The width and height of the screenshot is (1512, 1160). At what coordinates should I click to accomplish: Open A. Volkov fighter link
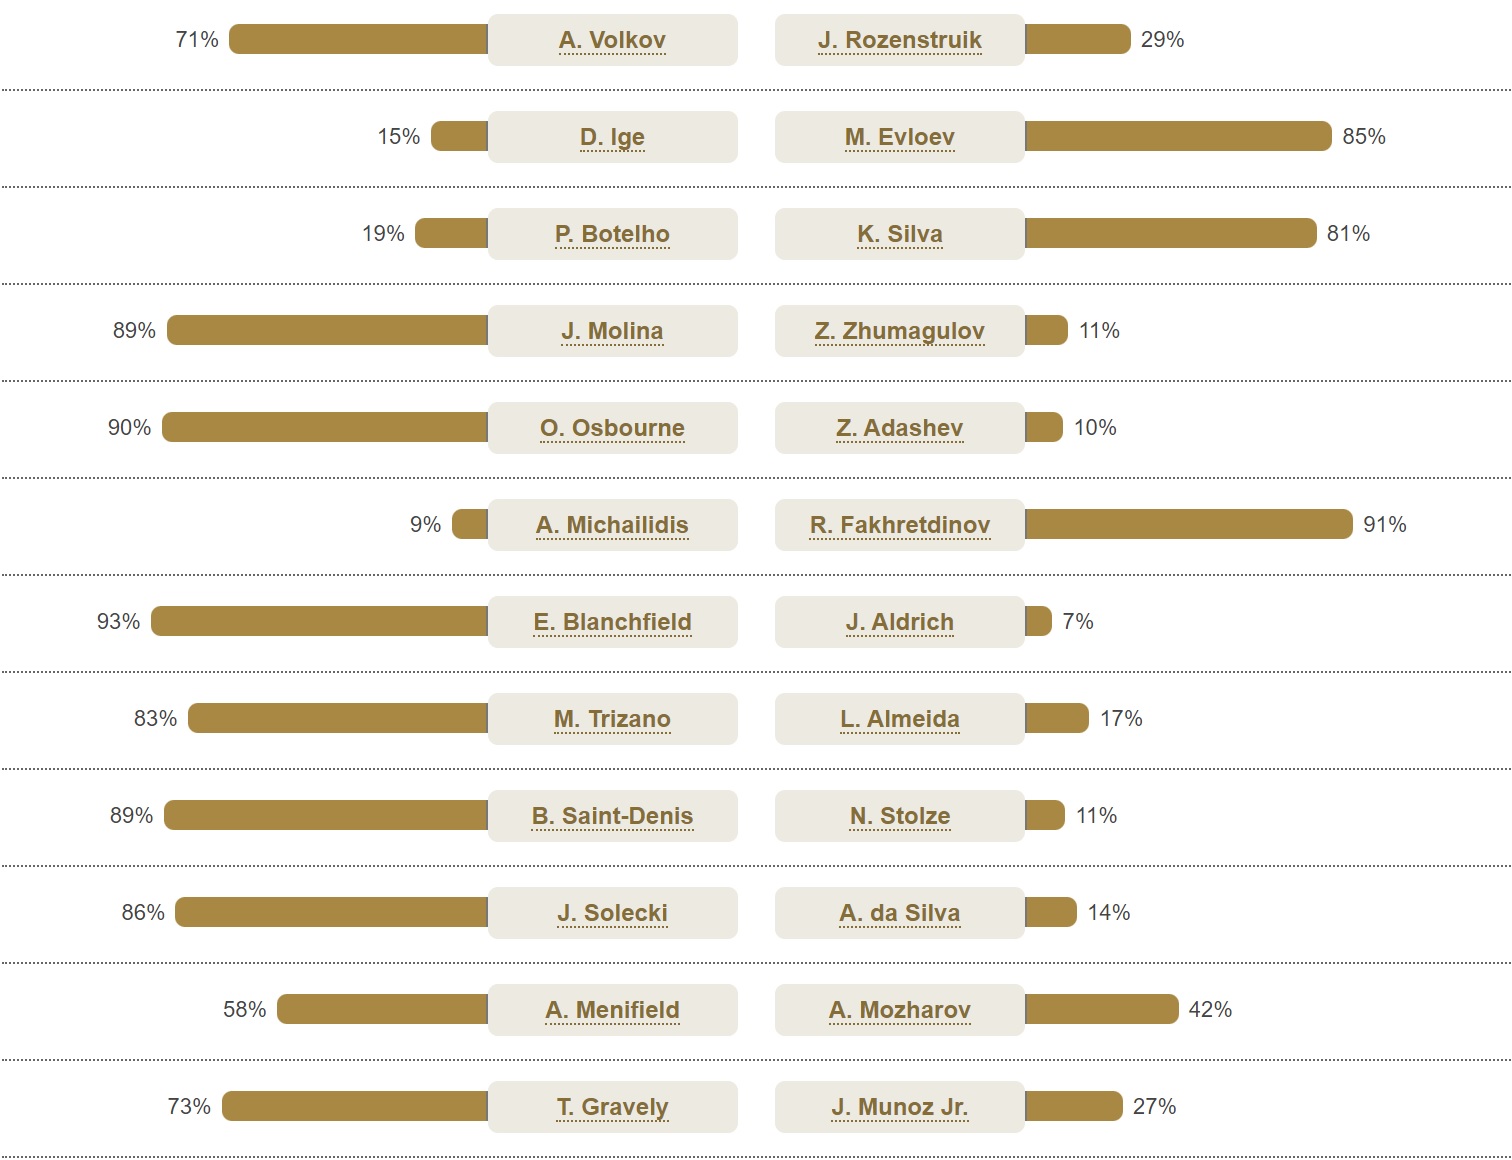point(612,40)
